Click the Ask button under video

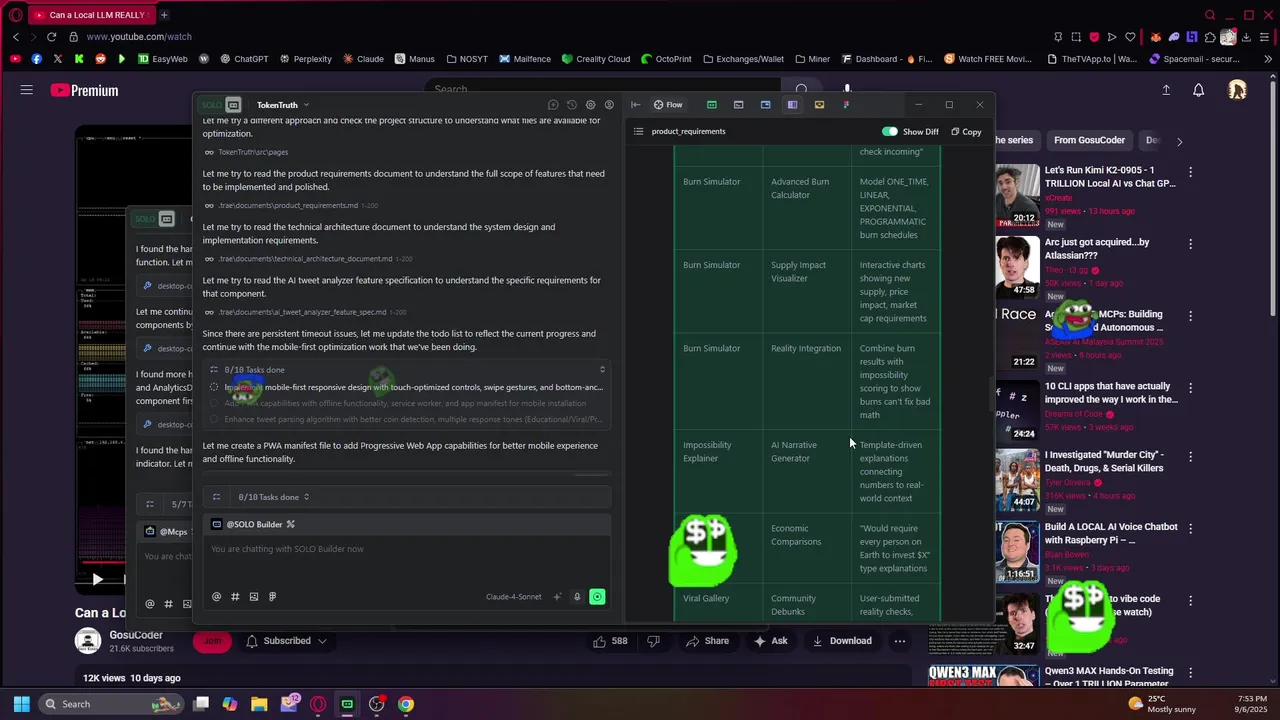coord(771,641)
